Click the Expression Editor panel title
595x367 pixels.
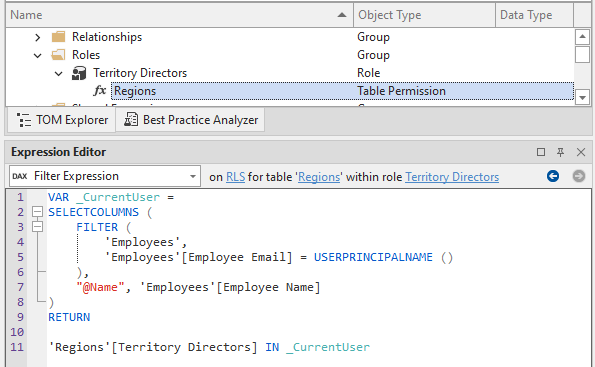(58, 152)
